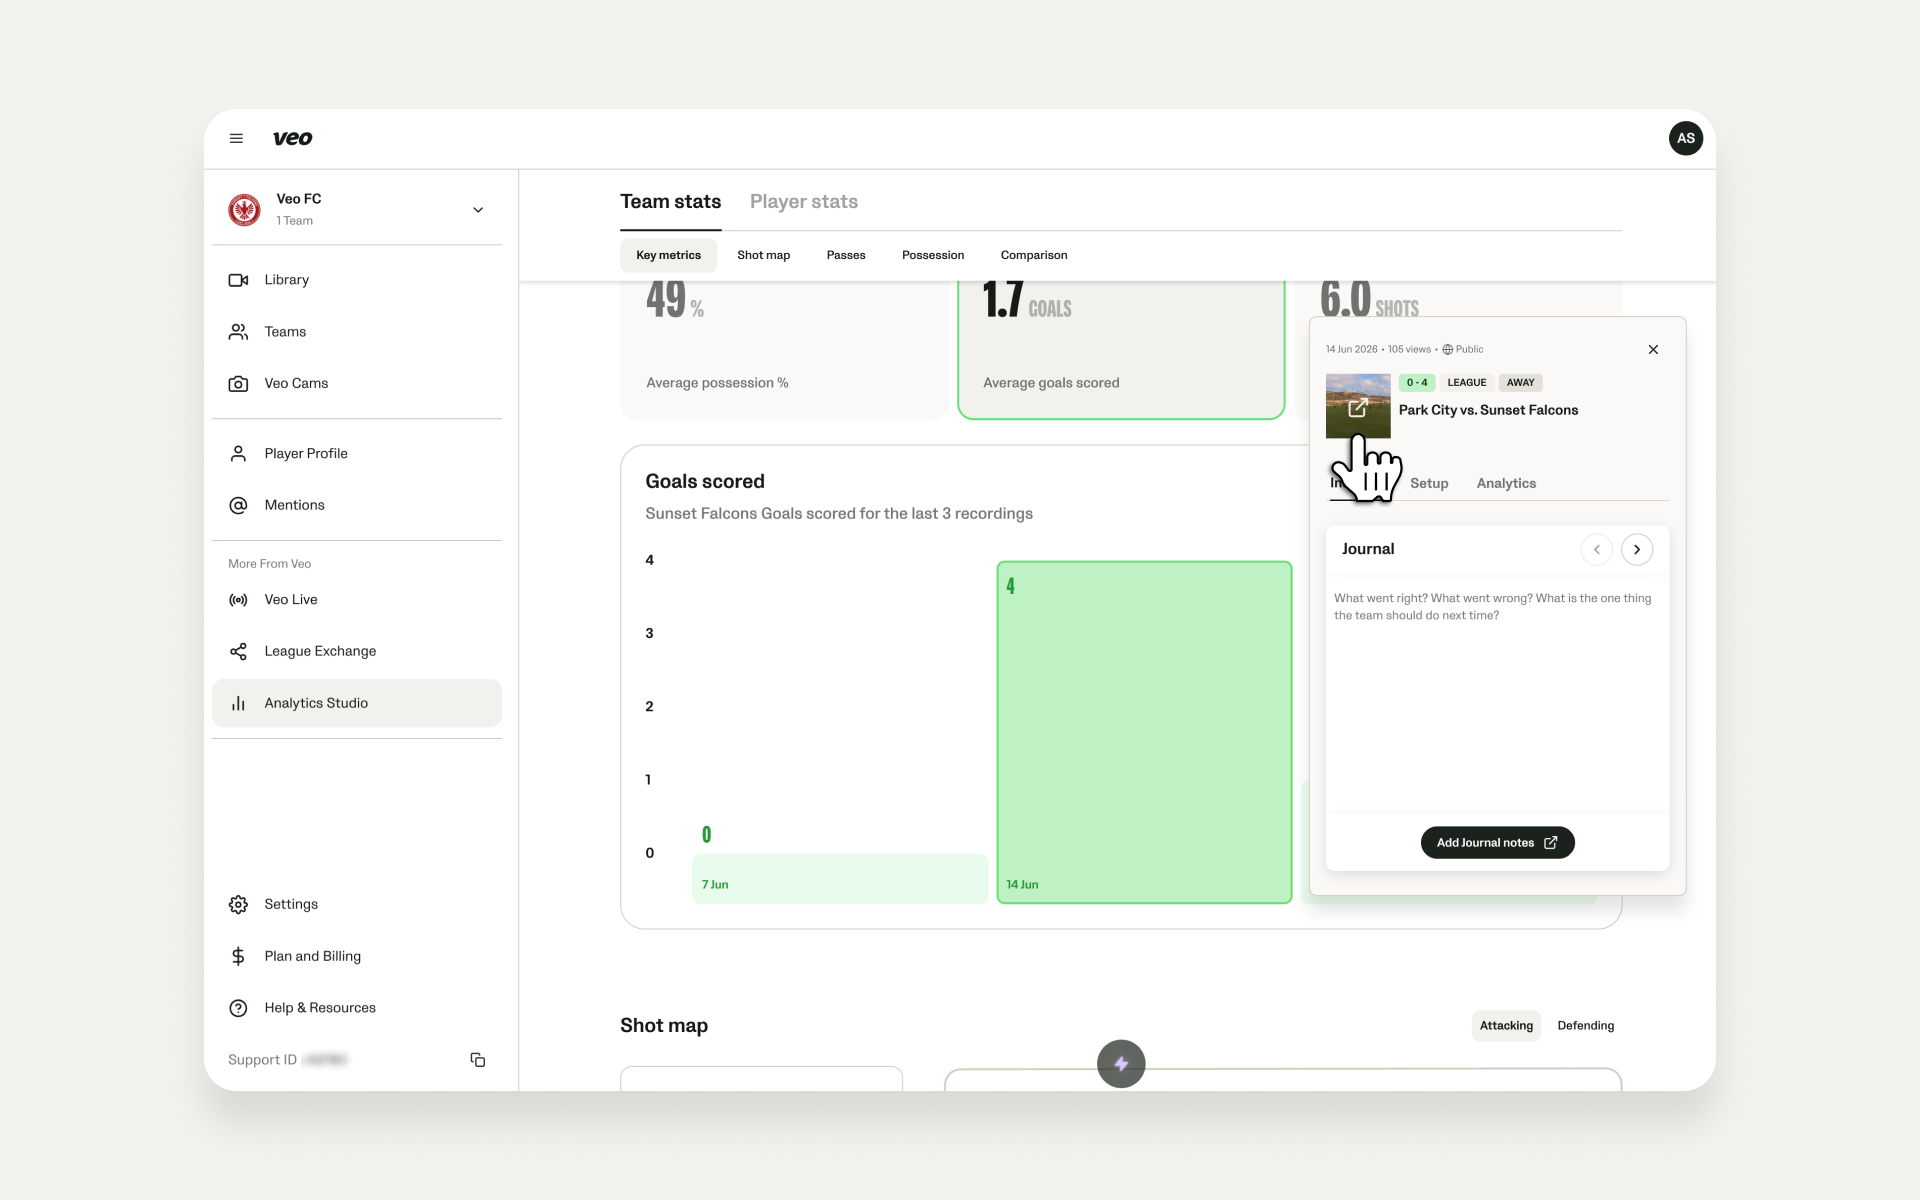Close the match details panel

tap(1653, 350)
